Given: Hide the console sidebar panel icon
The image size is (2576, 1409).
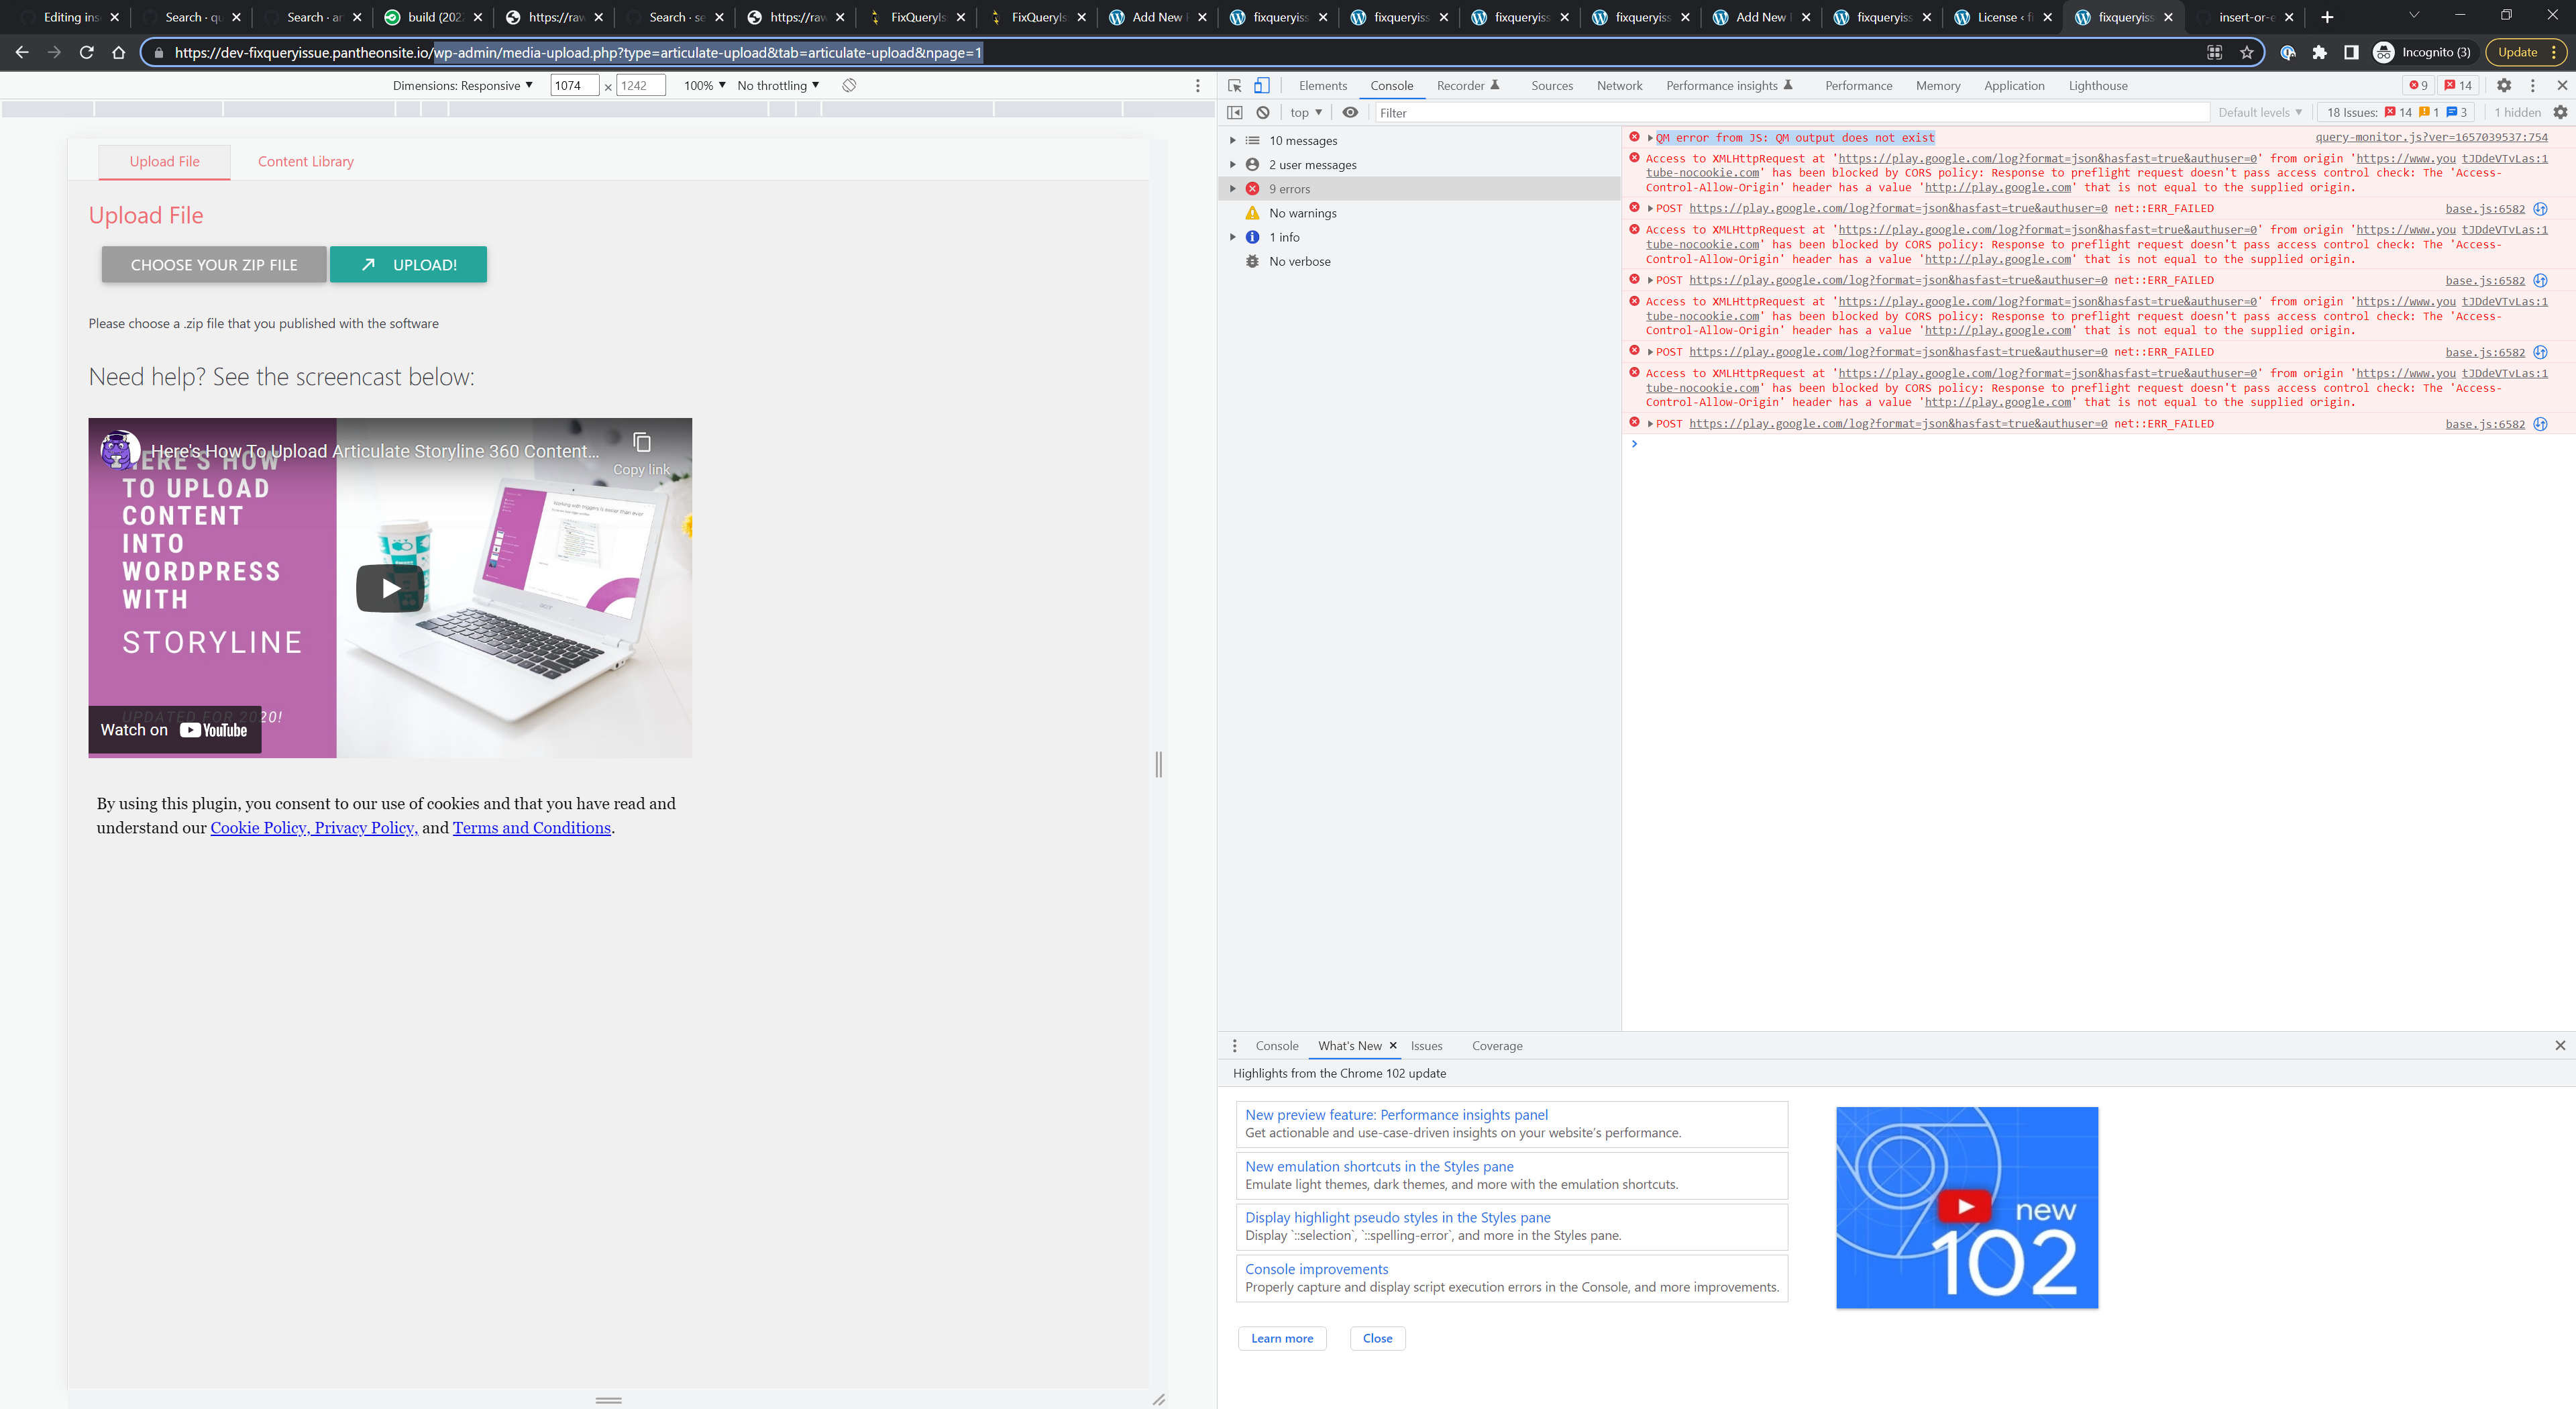Looking at the screenshot, I should 1235,113.
